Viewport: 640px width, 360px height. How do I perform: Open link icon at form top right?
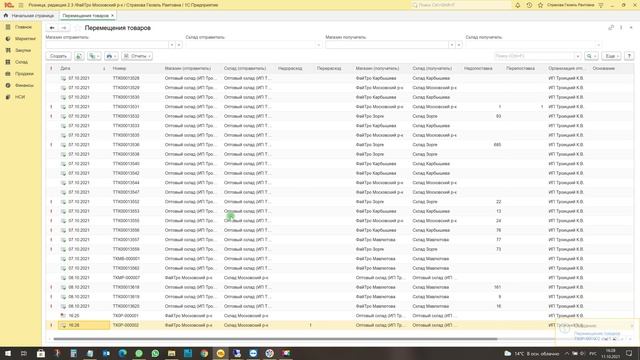pyautogui.click(x=611, y=28)
